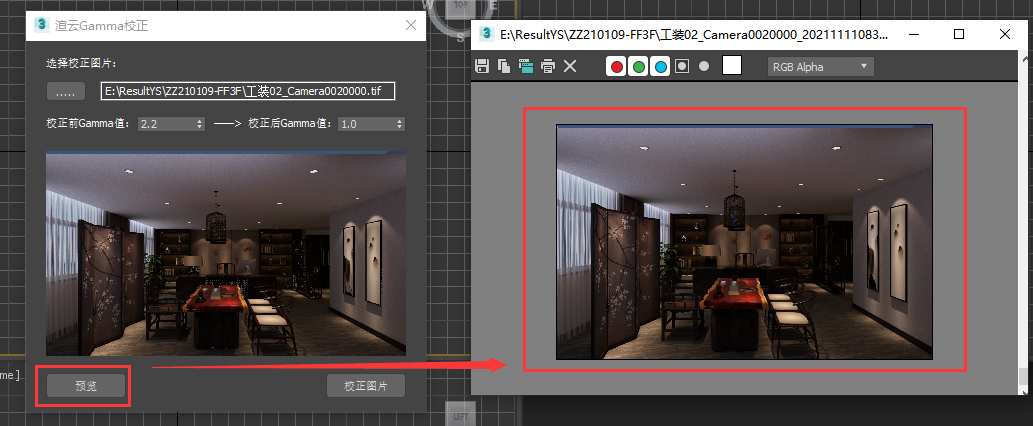
Task: Click the Display Alpha Channel icon
Action: pos(682,67)
